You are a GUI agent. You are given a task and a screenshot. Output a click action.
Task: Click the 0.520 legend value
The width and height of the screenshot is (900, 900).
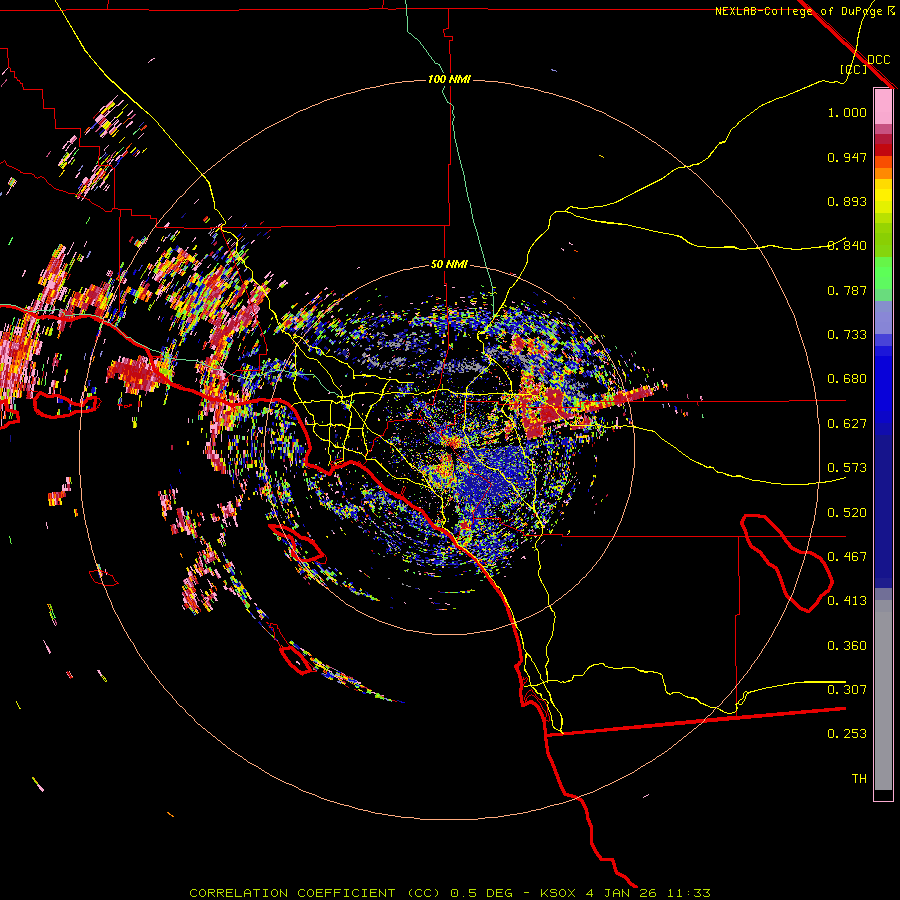(847, 513)
